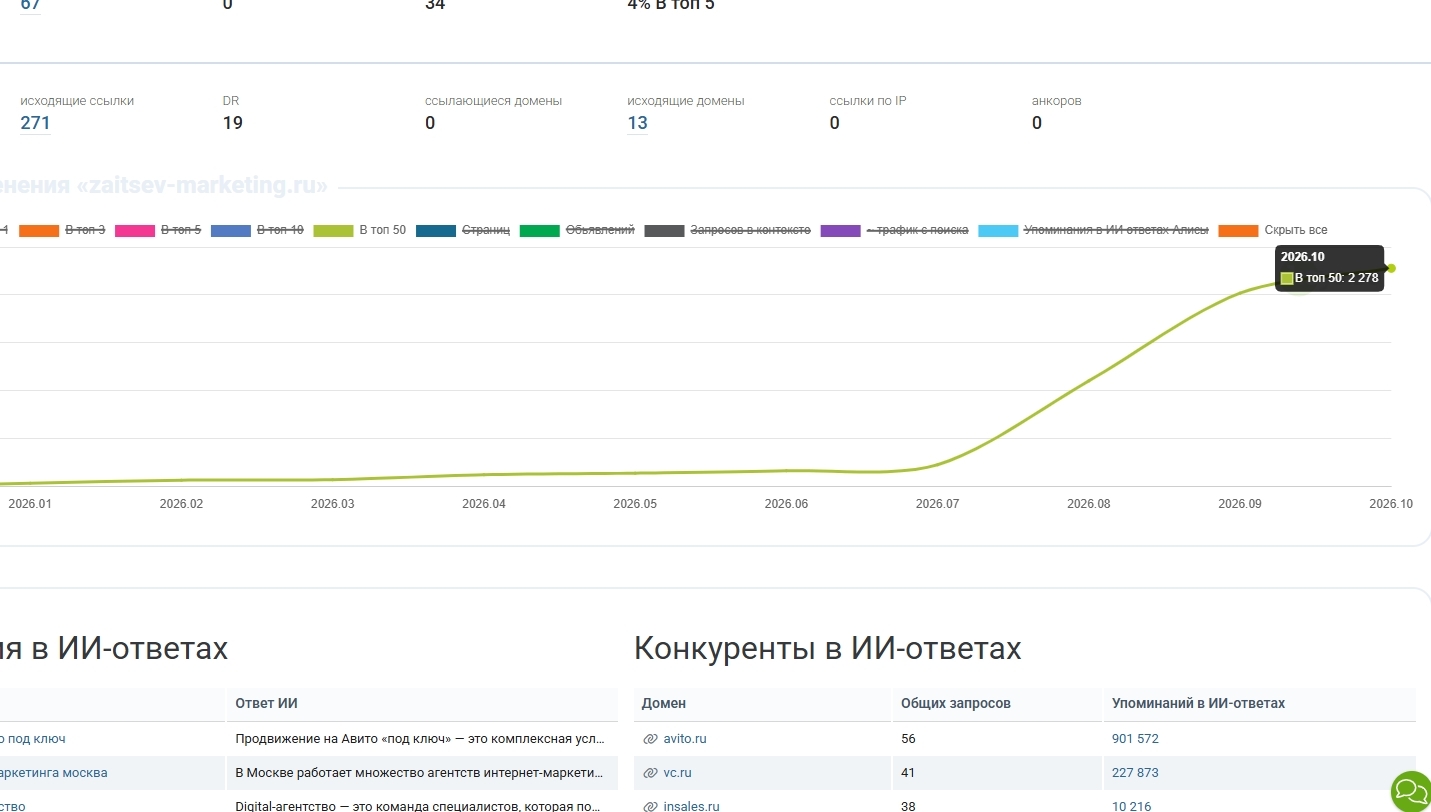Click the link icon next to vc.ru

pyautogui.click(x=650, y=773)
